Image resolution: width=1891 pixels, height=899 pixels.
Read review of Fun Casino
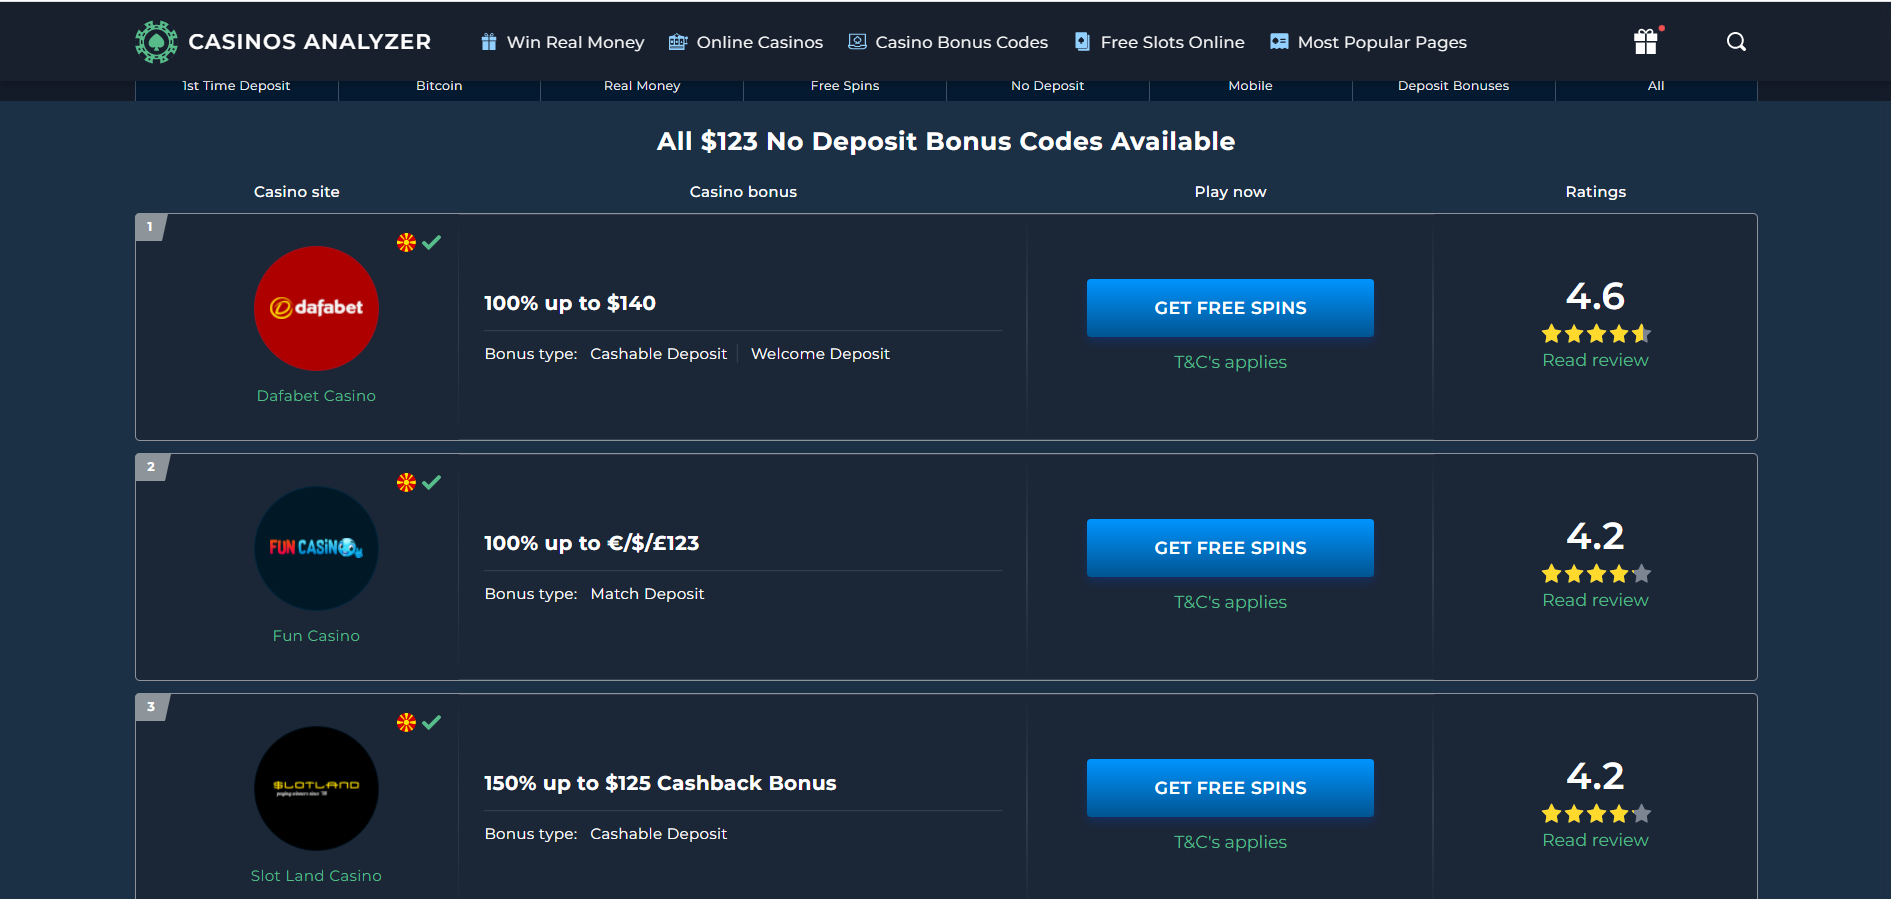tap(1596, 600)
